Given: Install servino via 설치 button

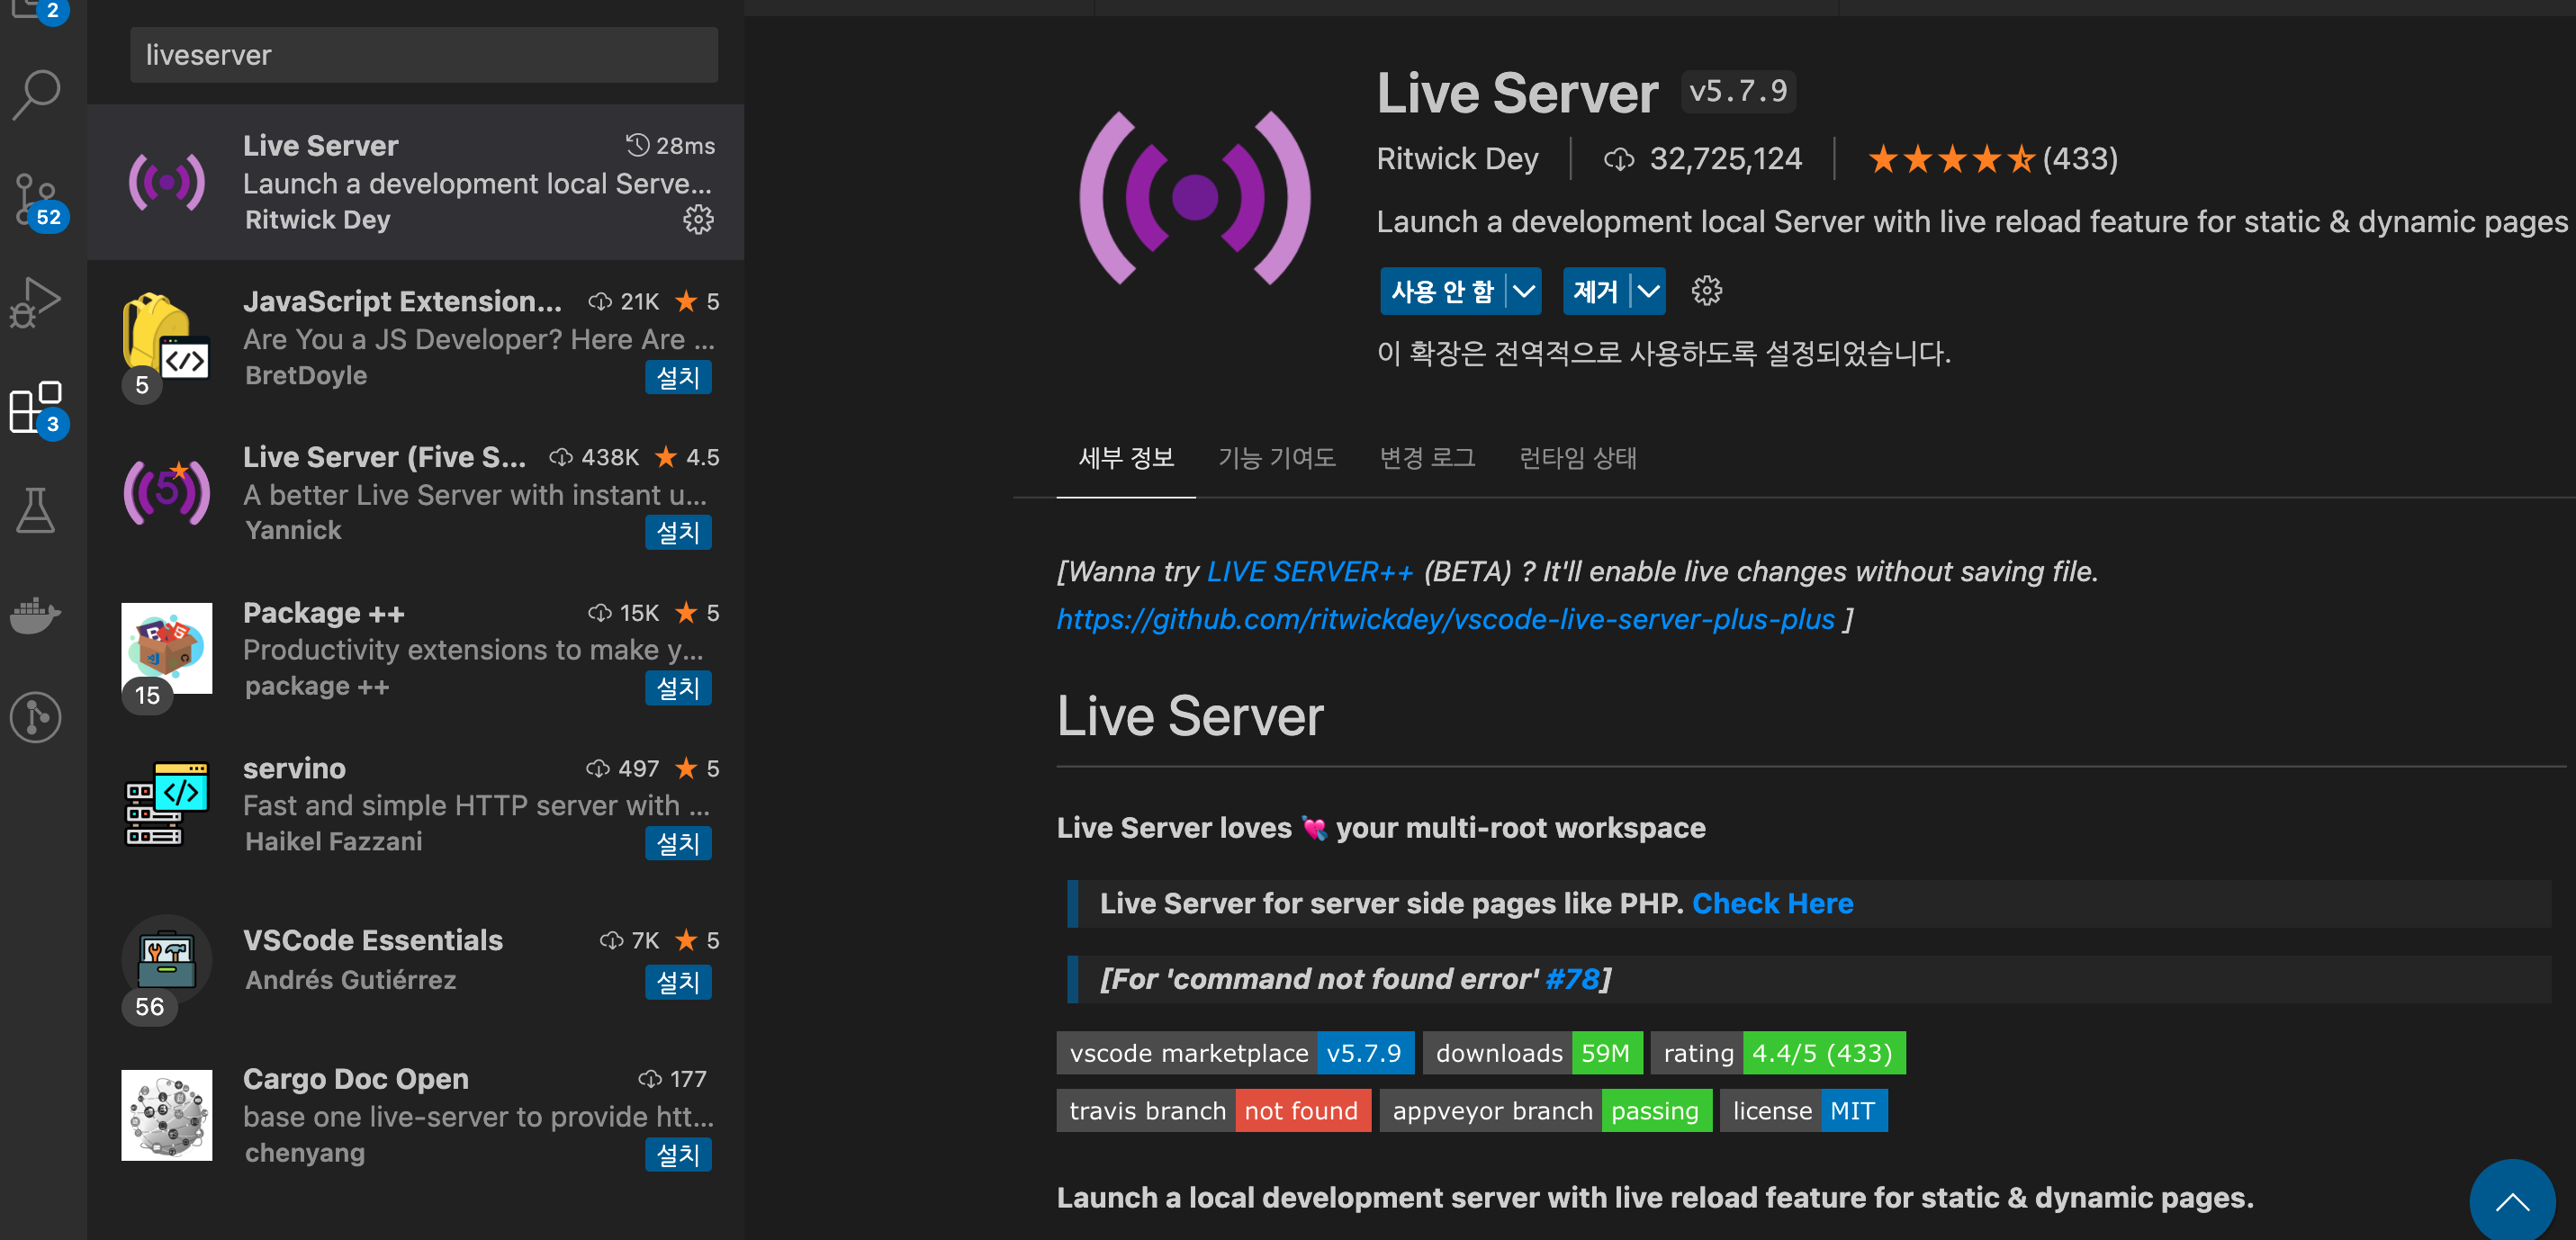Looking at the screenshot, I should (x=678, y=843).
